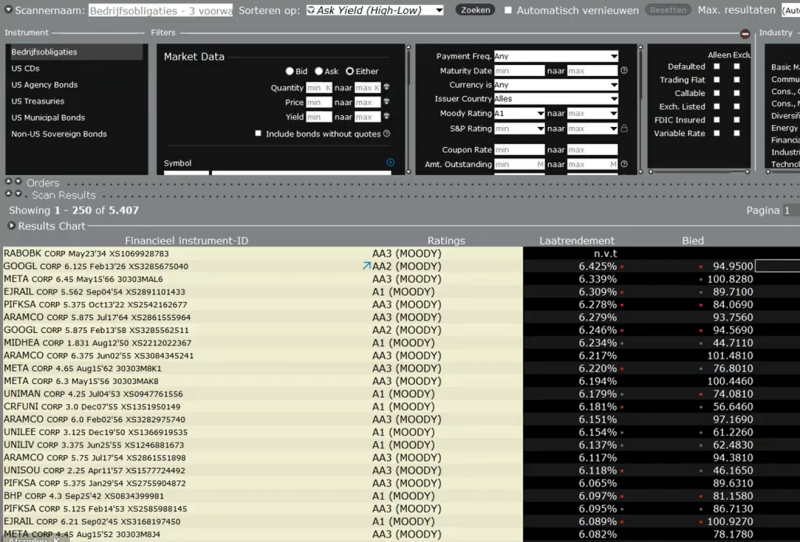Click scroll-down arrow of the Payment Freq. panel
This screenshot has height=542, width=800.
click(641, 171)
